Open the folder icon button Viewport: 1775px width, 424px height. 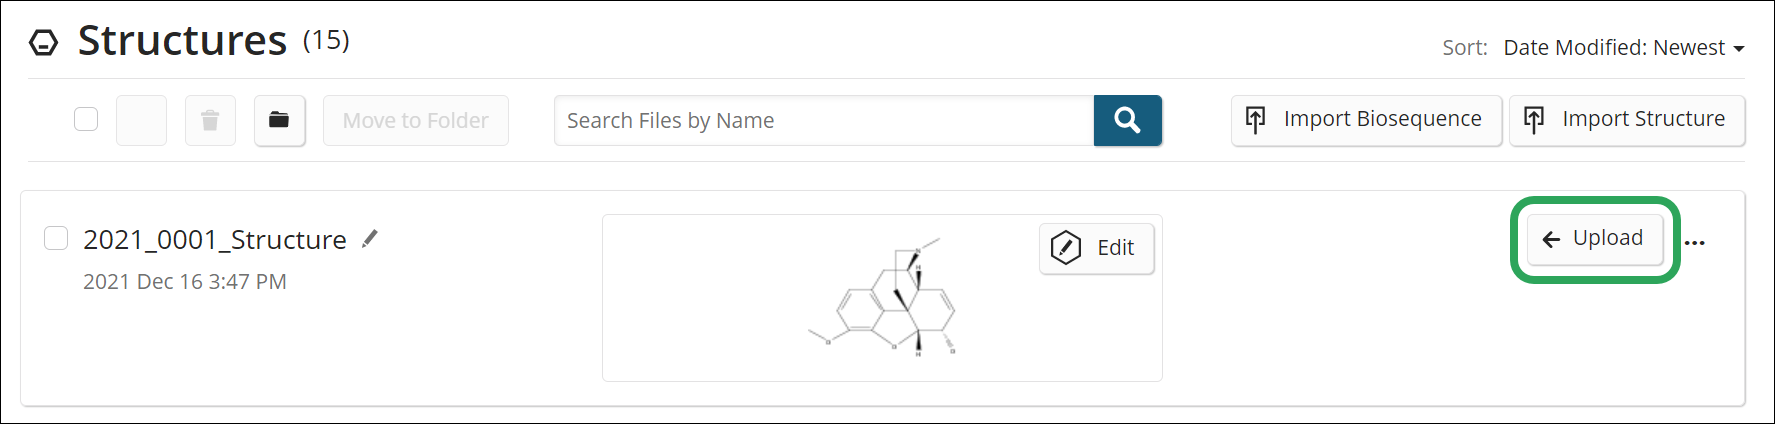(x=279, y=121)
